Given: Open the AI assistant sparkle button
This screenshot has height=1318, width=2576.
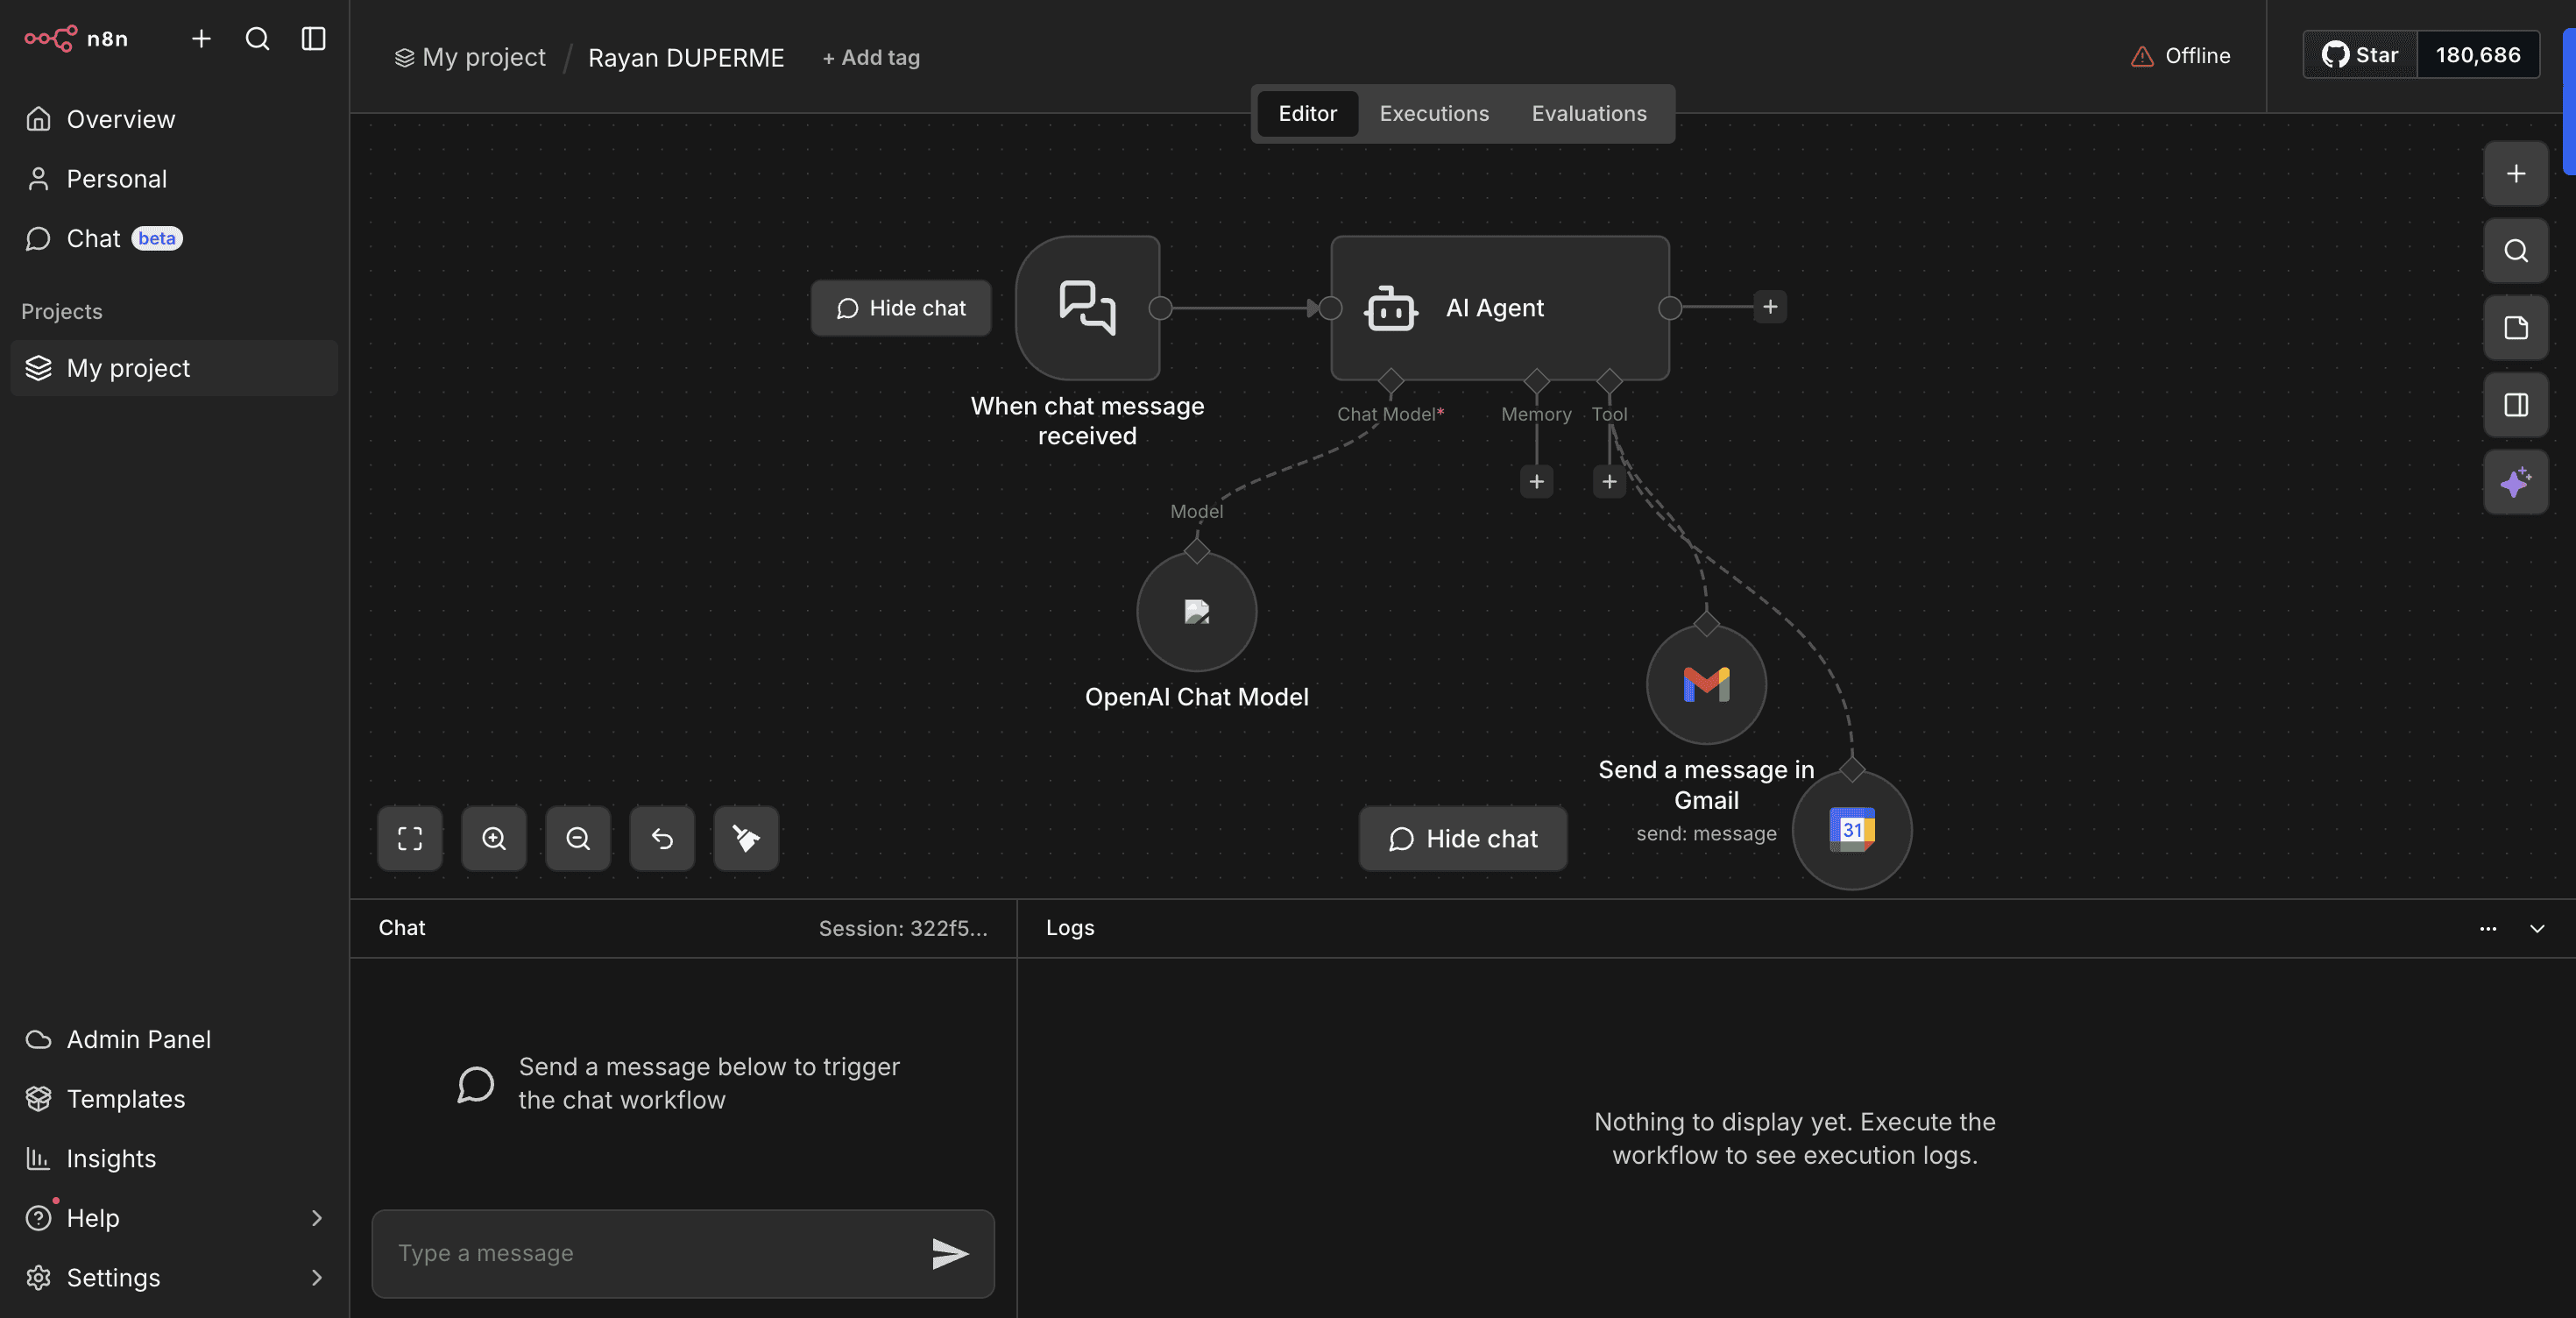Looking at the screenshot, I should click(x=2516, y=482).
